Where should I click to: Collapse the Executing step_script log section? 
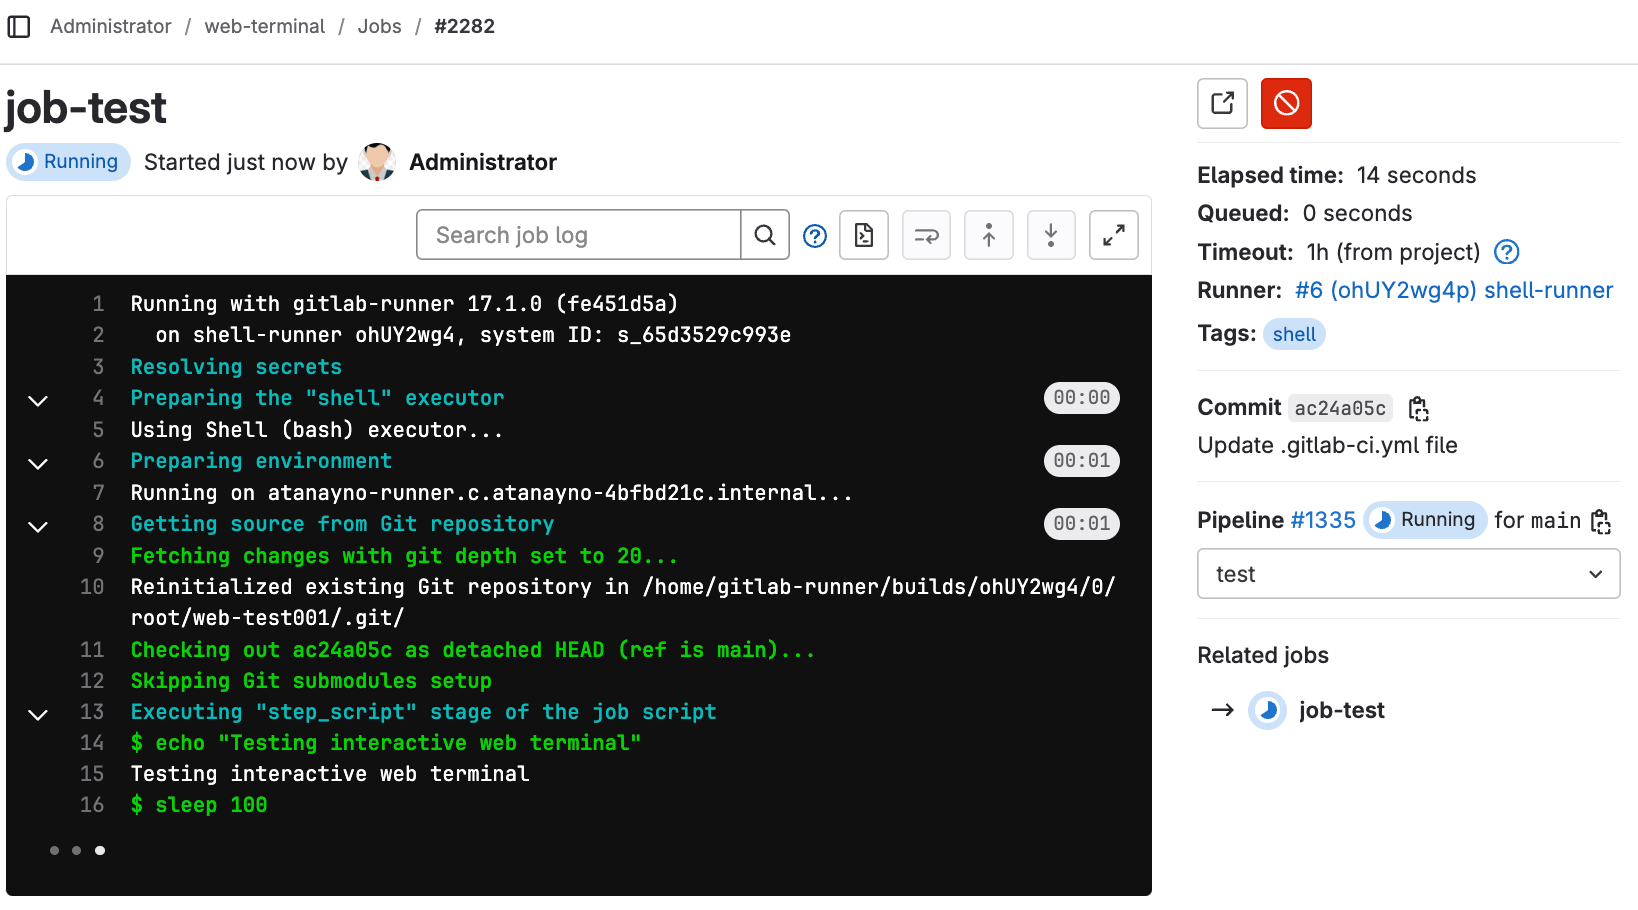(37, 713)
